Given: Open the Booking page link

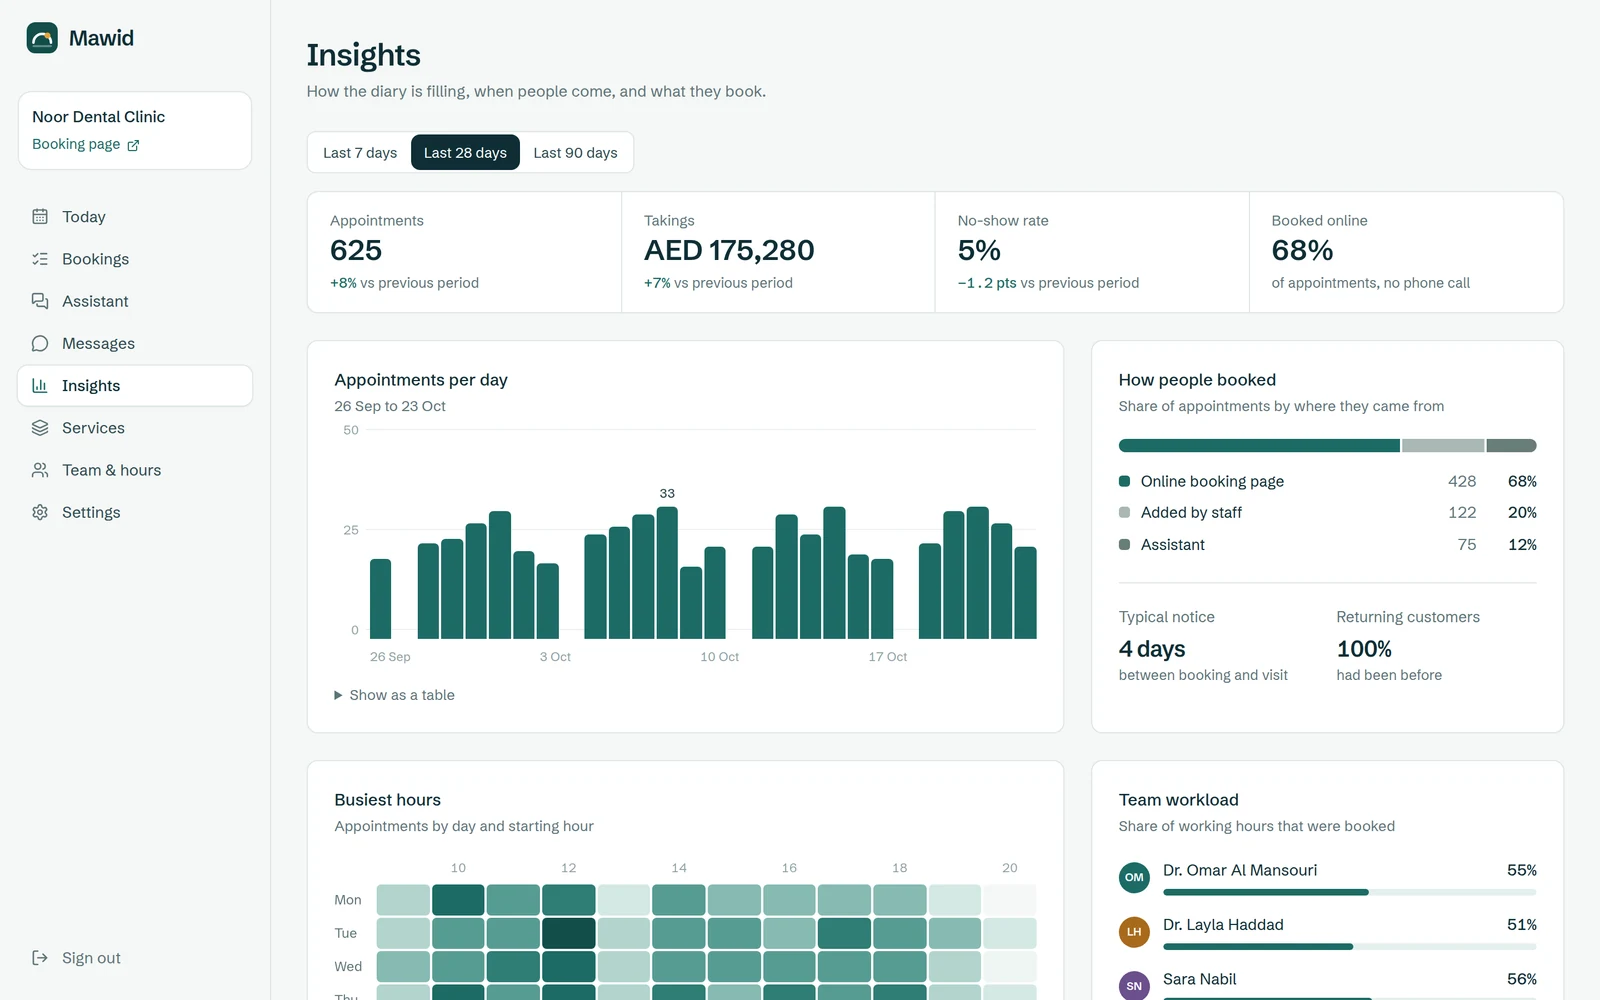Looking at the screenshot, I should (85, 144).
